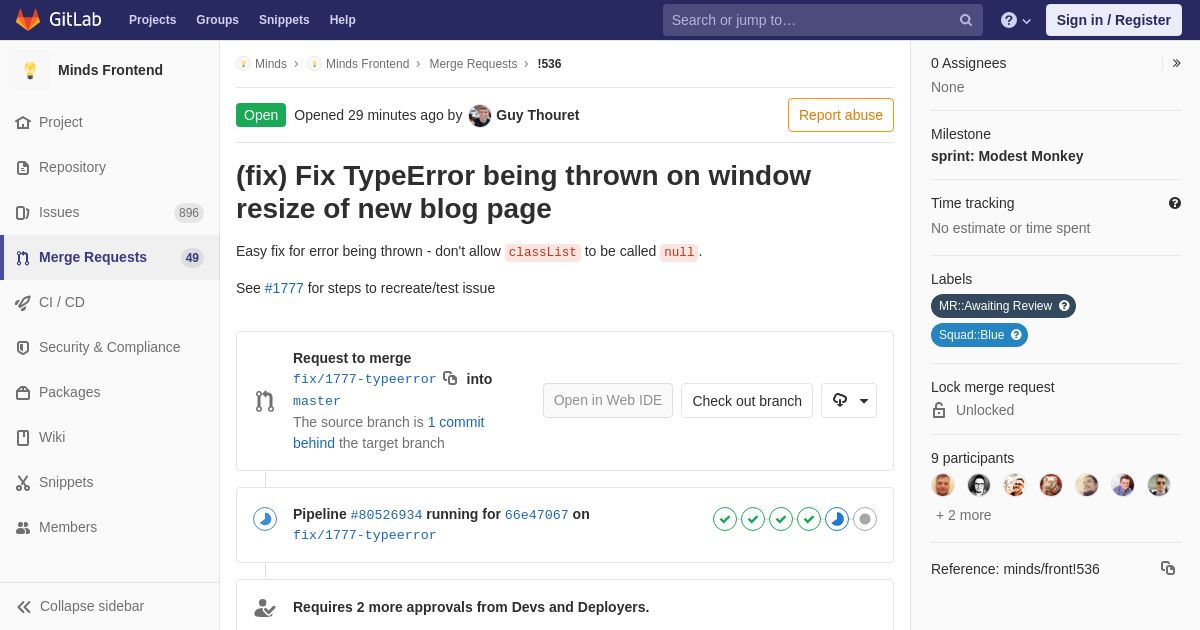This screenshot has width=1200, height=630.
Task: Open the Projects menu in top bar
Action: click(x=152, y=20)
